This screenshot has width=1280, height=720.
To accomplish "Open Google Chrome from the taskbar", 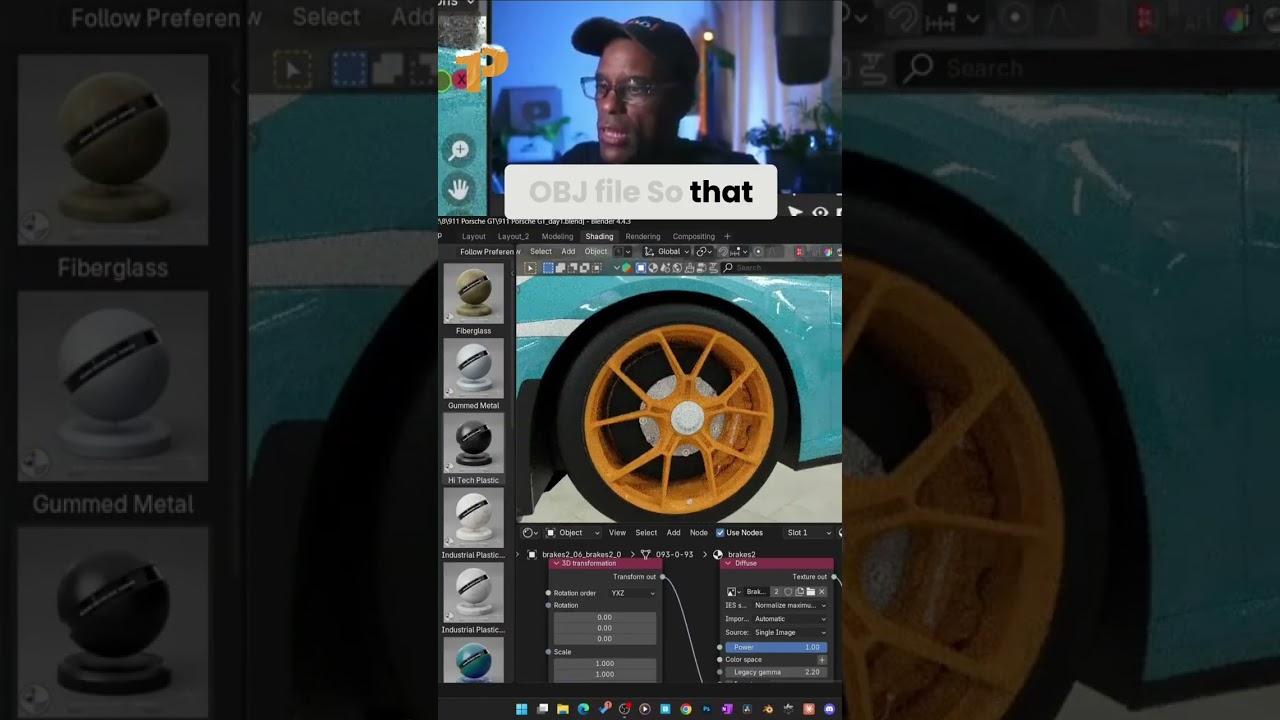I will point(686,709).
